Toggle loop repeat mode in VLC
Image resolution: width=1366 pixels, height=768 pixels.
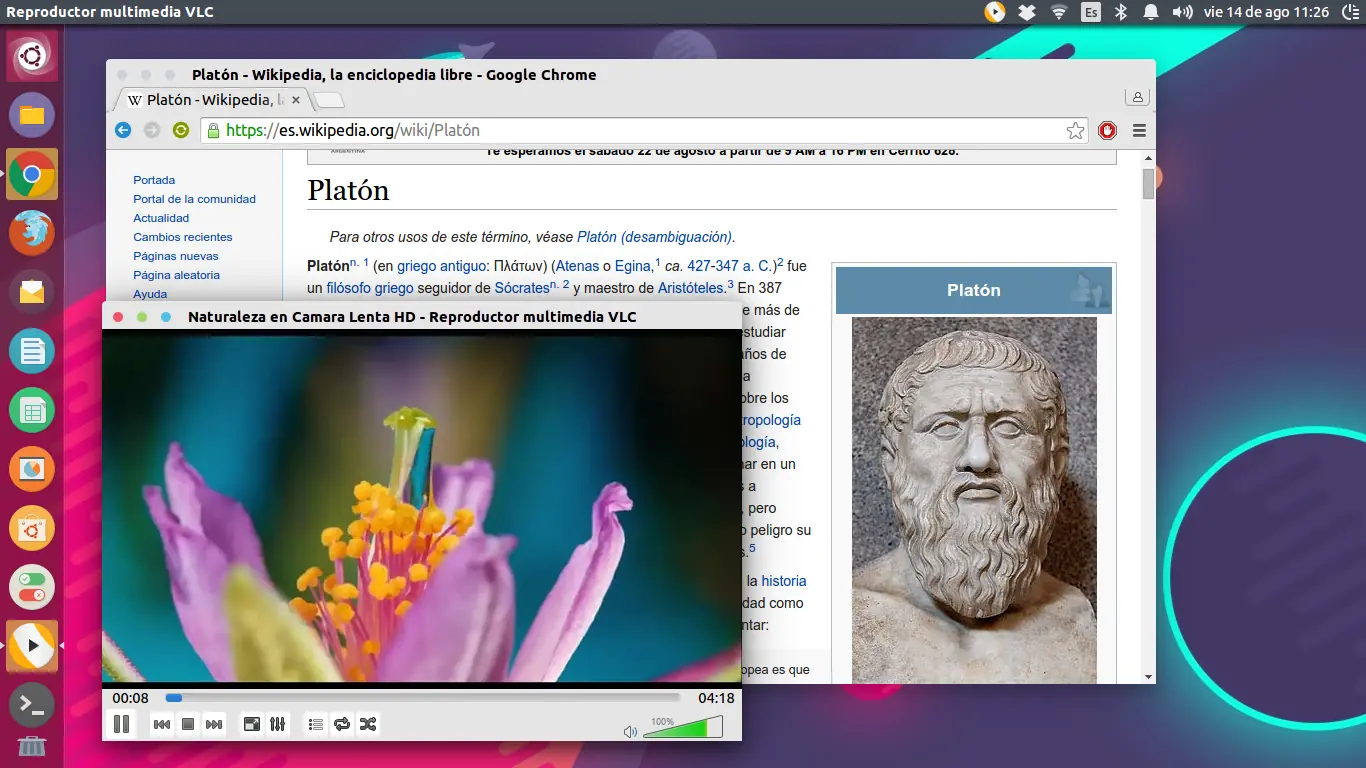pyautogui.click(x=342, y=724)
